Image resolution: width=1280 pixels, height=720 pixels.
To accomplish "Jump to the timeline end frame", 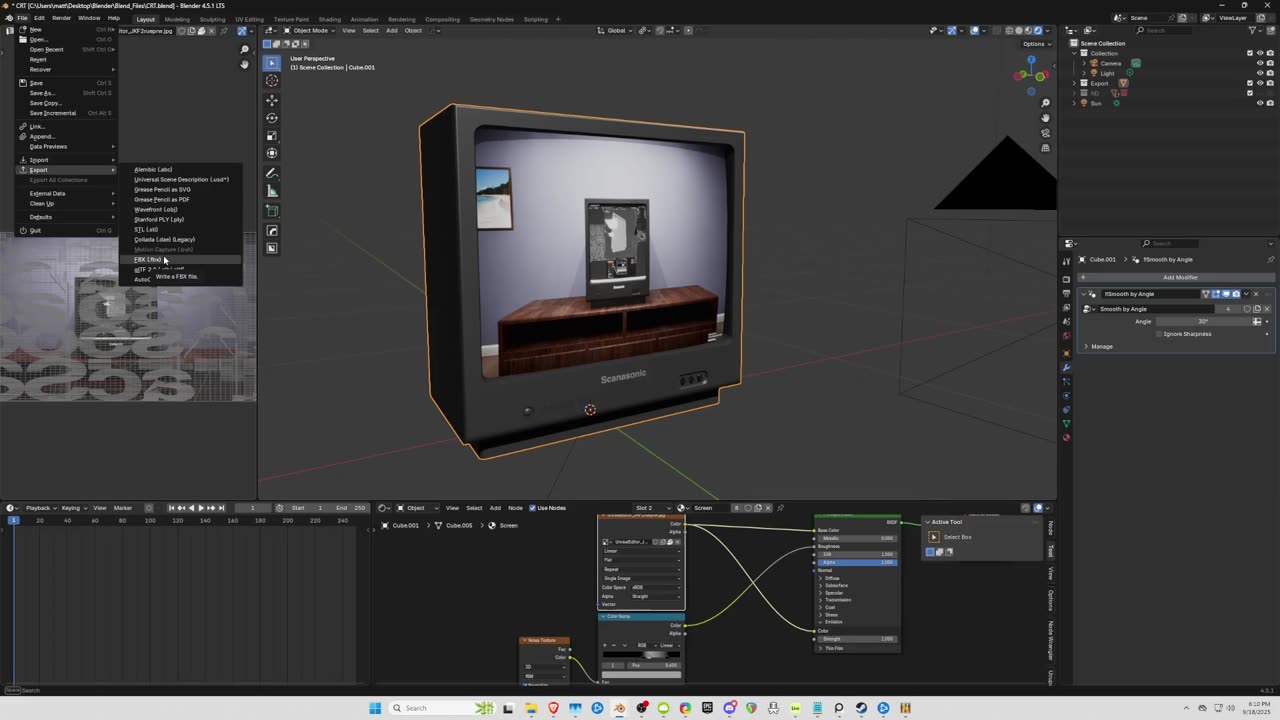I will pos(219,508).
